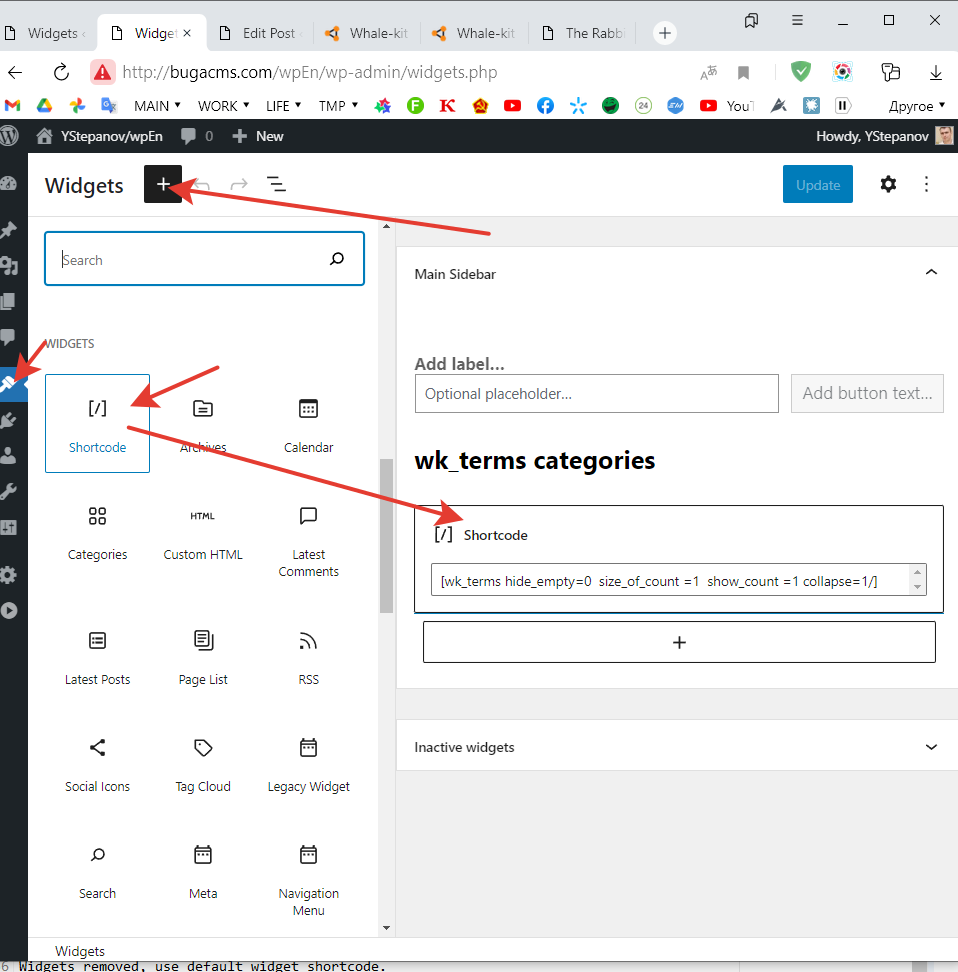Click the Redo arrow in Widgets toolbar
This screenshot has width=958, height=972.
click(x=239, y=184)
